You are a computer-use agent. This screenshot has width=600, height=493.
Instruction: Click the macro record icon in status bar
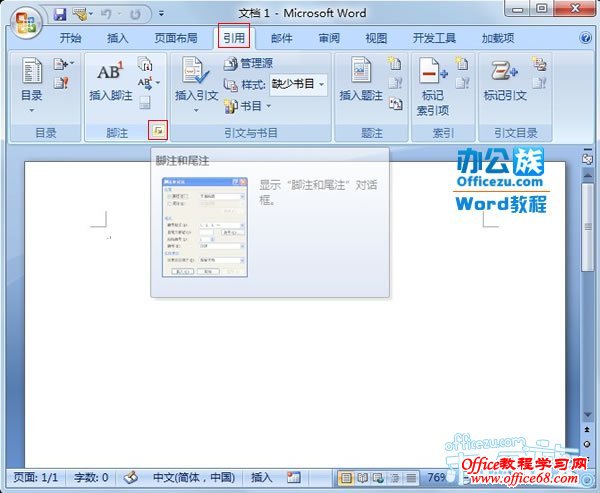[293, 477]
